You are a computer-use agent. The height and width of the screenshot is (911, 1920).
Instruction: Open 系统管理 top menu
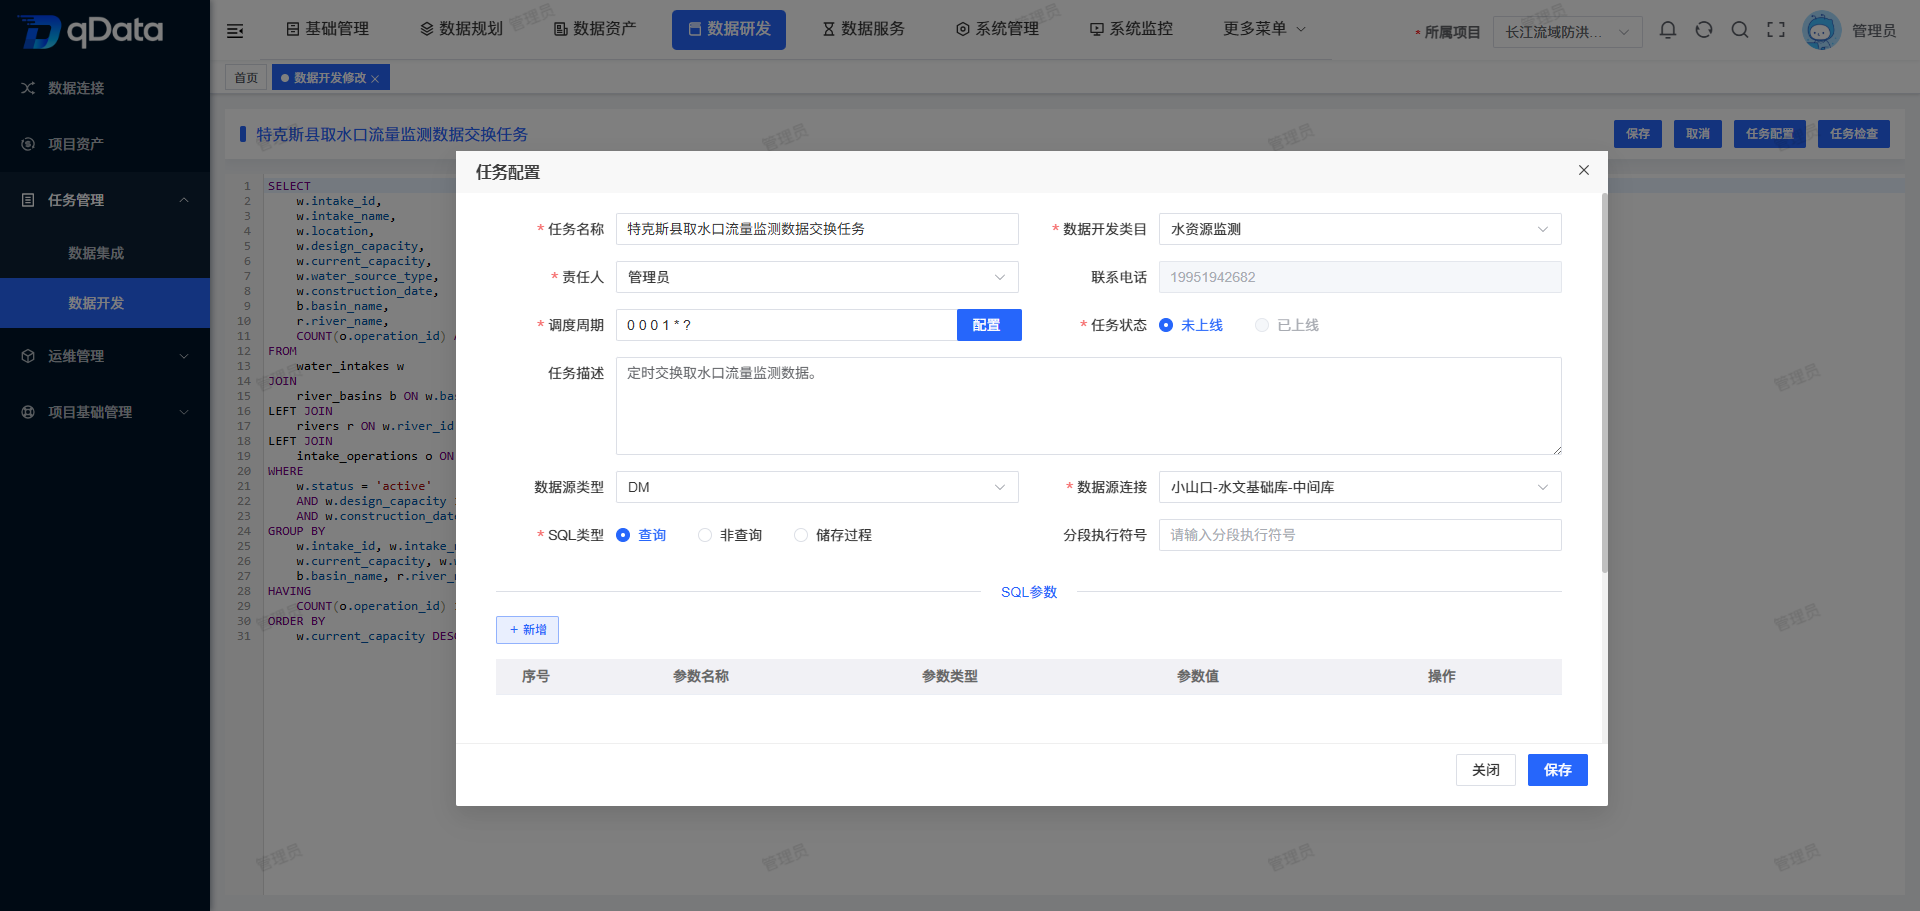tap(997, 29)
